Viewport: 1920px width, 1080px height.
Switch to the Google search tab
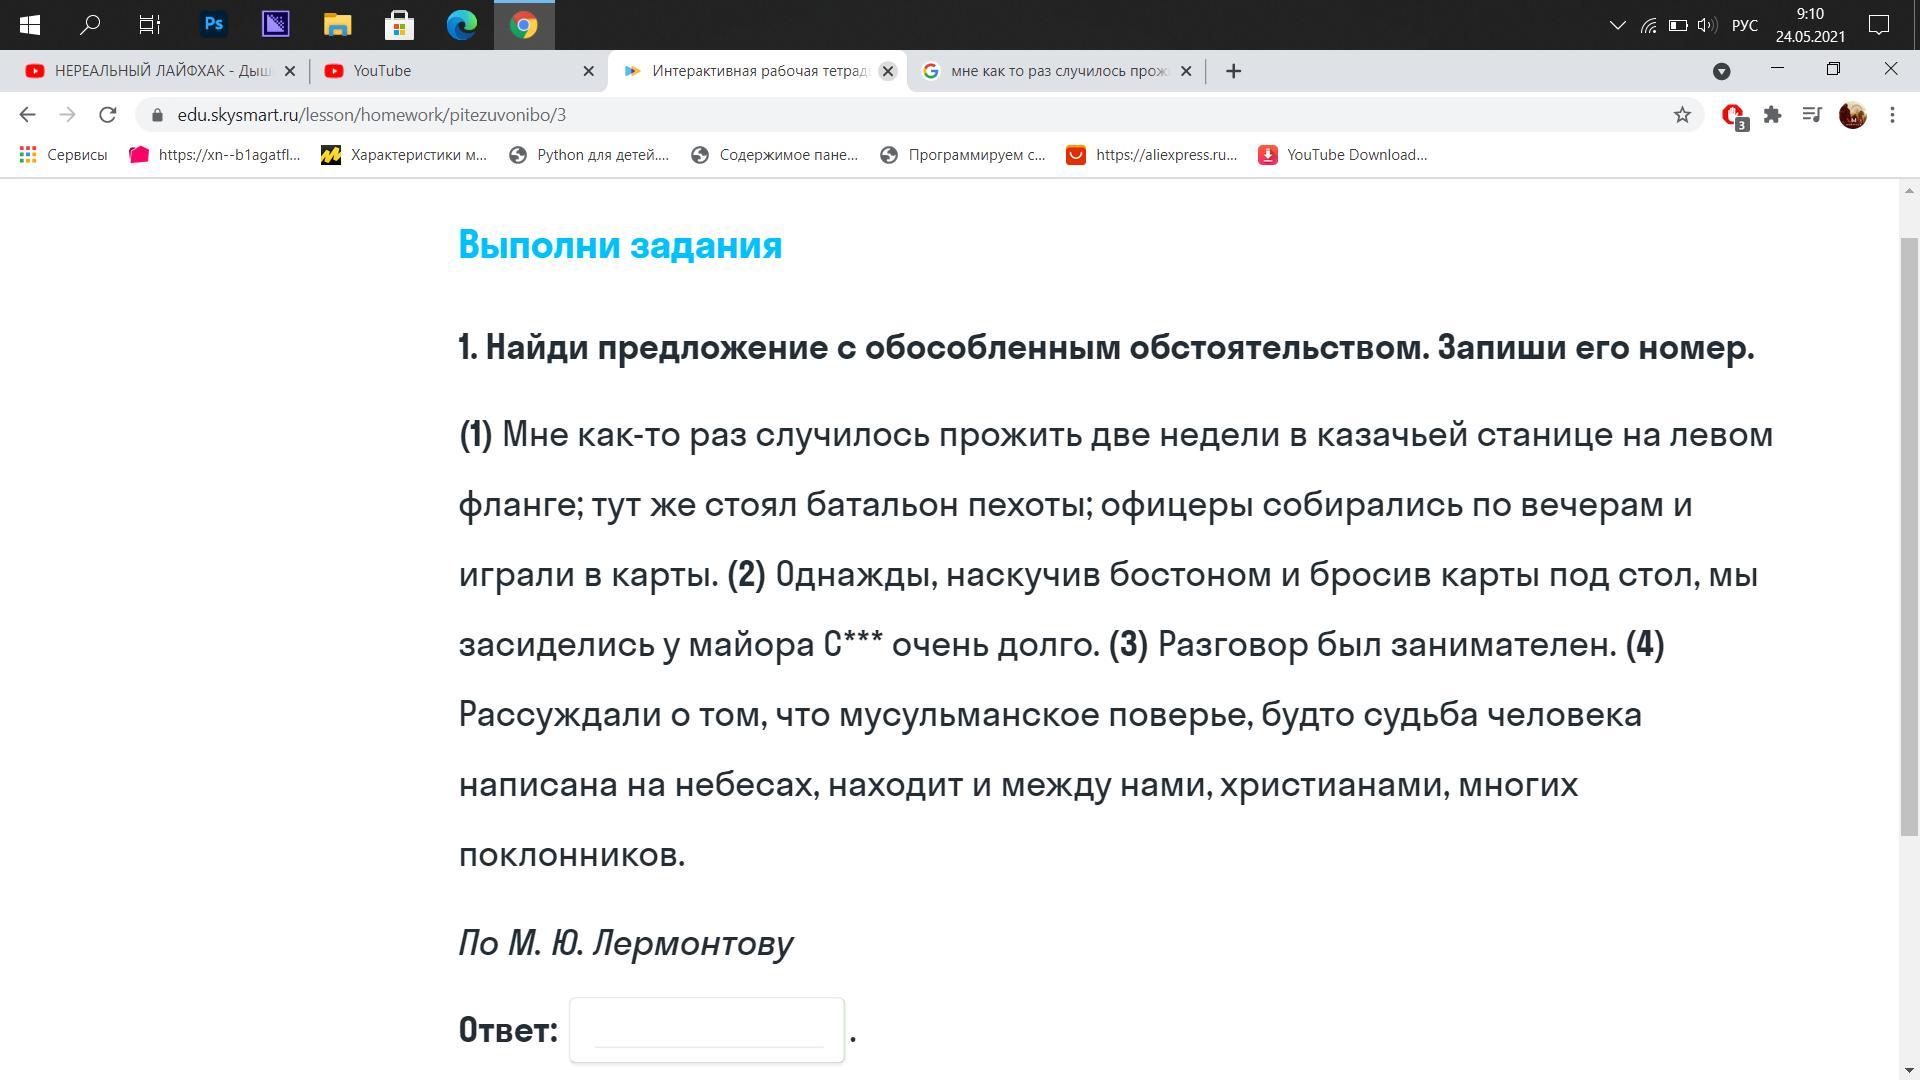(1050, 71)
